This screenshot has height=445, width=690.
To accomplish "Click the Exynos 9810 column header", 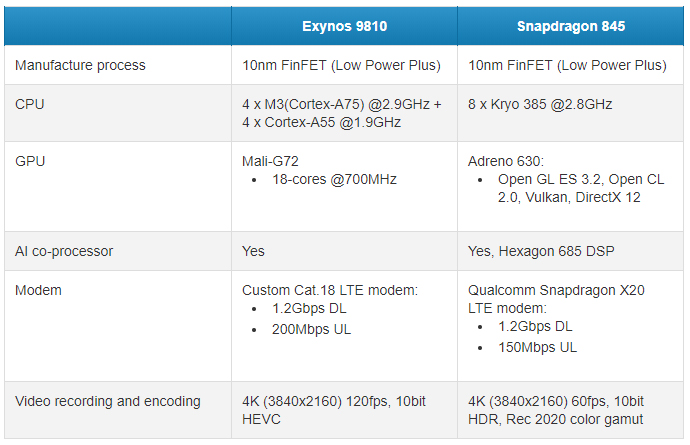I will (x=344, y=26).
